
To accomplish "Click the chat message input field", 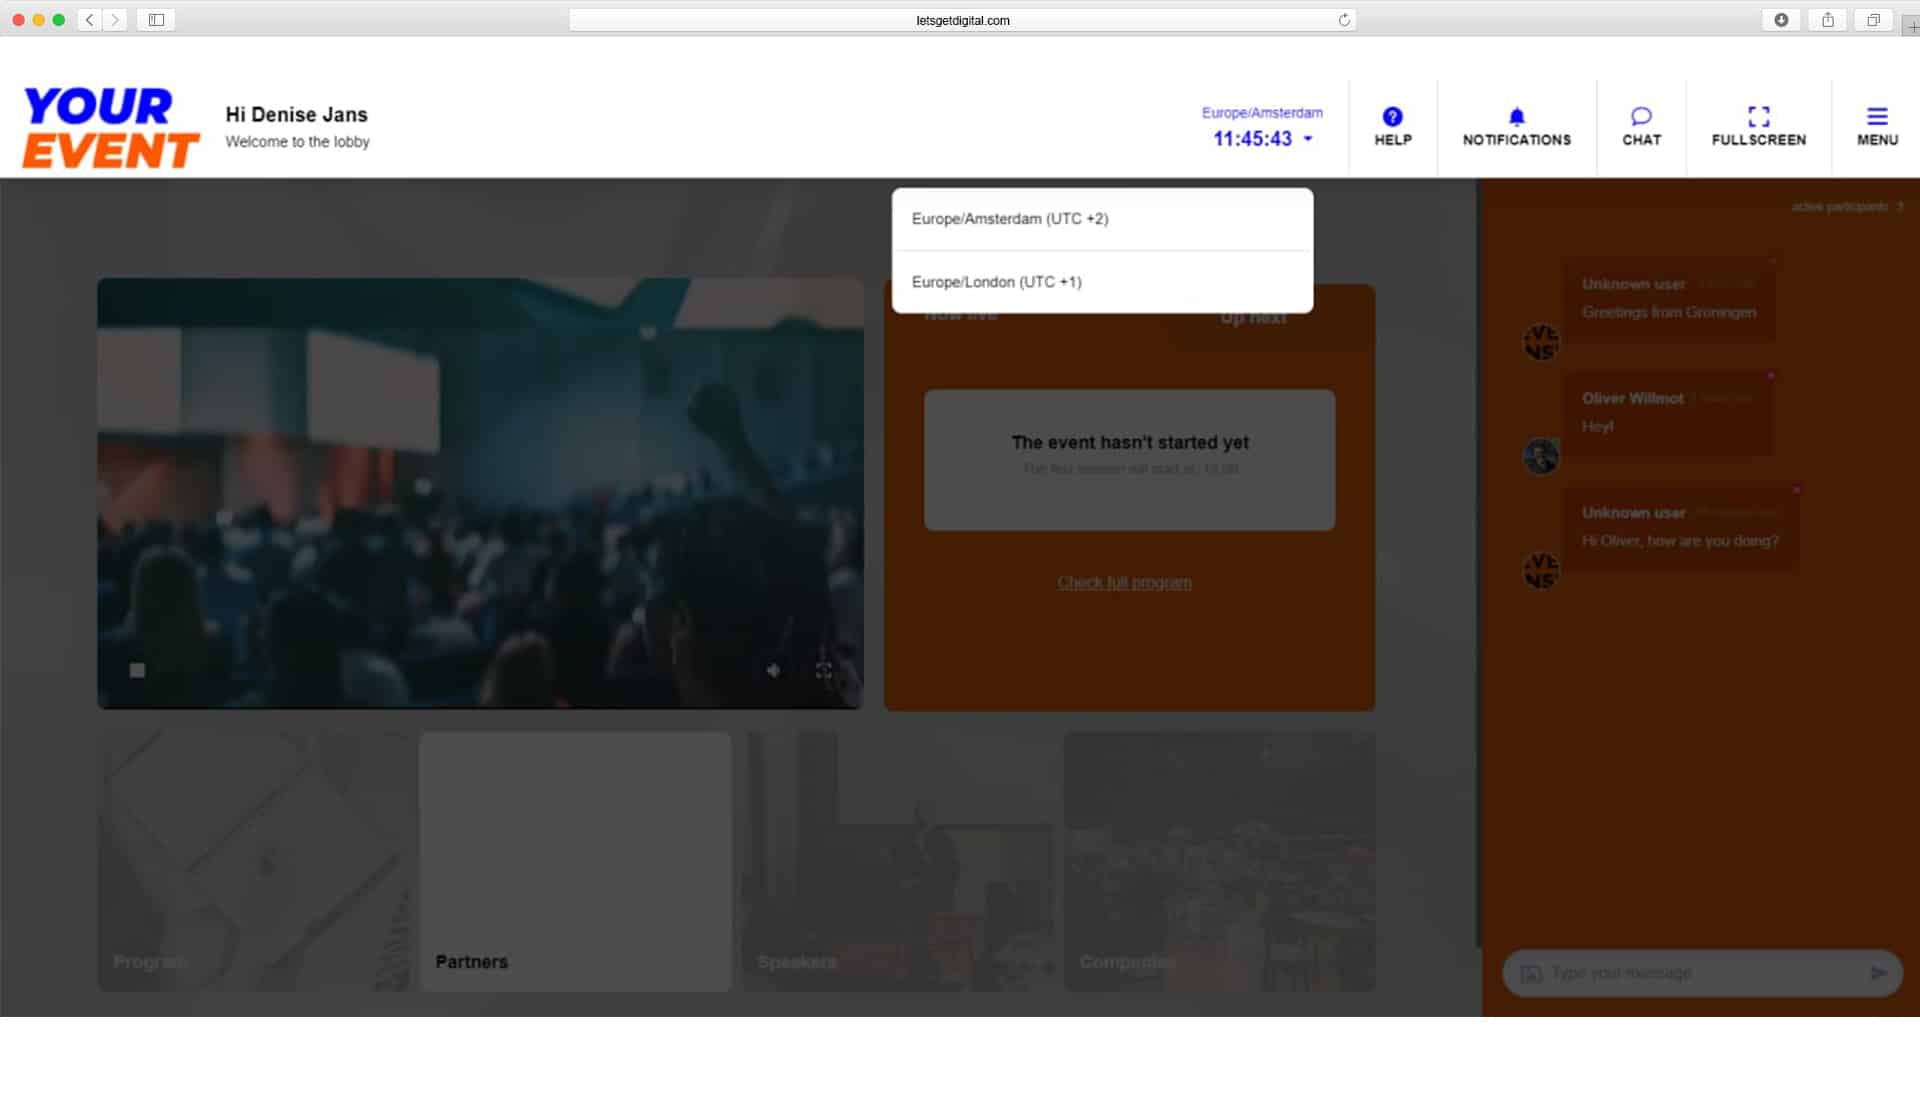I will click(x=1703, y=973).
